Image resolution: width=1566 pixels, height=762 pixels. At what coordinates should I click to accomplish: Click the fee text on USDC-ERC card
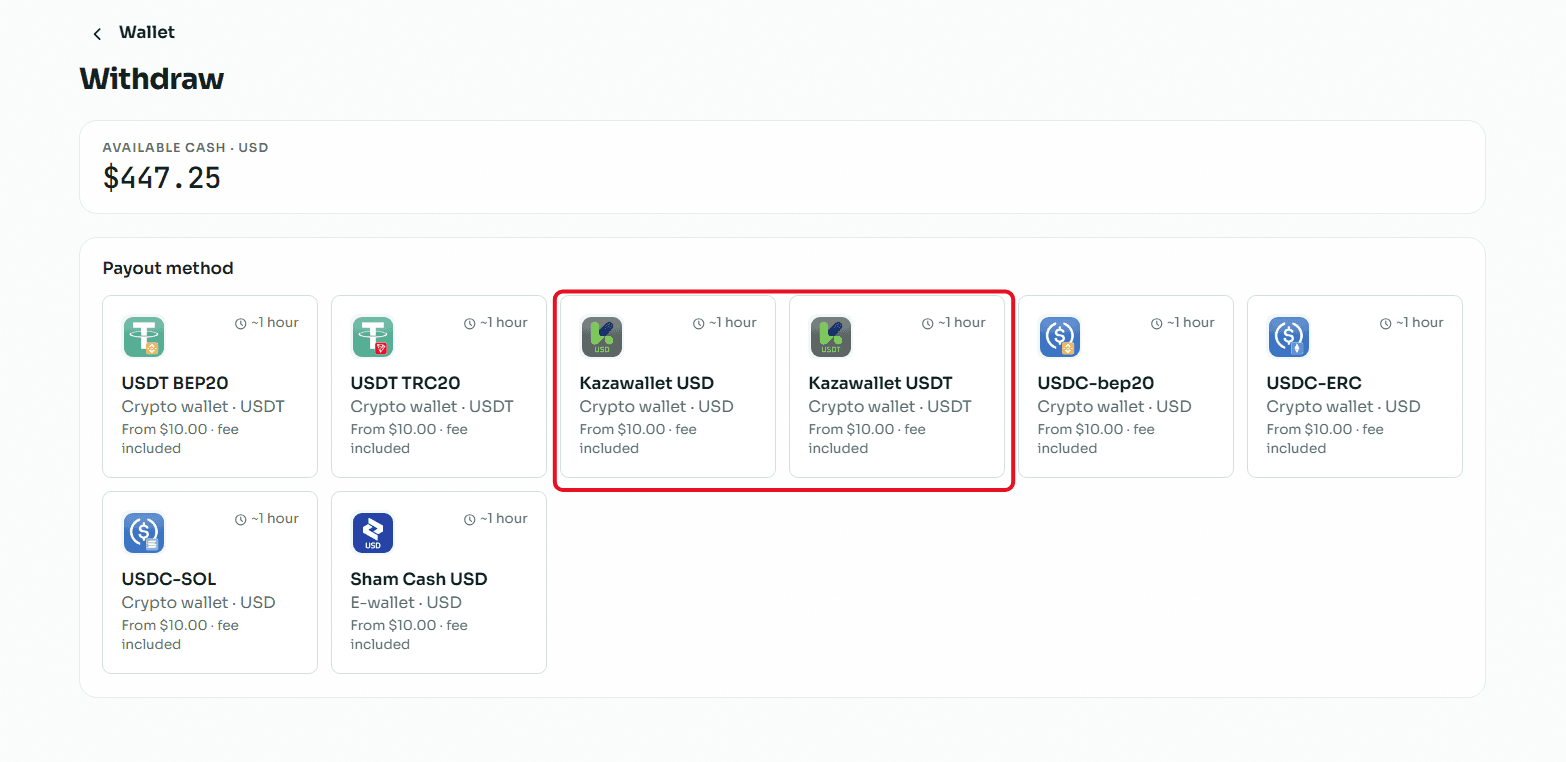[1326, 439]
